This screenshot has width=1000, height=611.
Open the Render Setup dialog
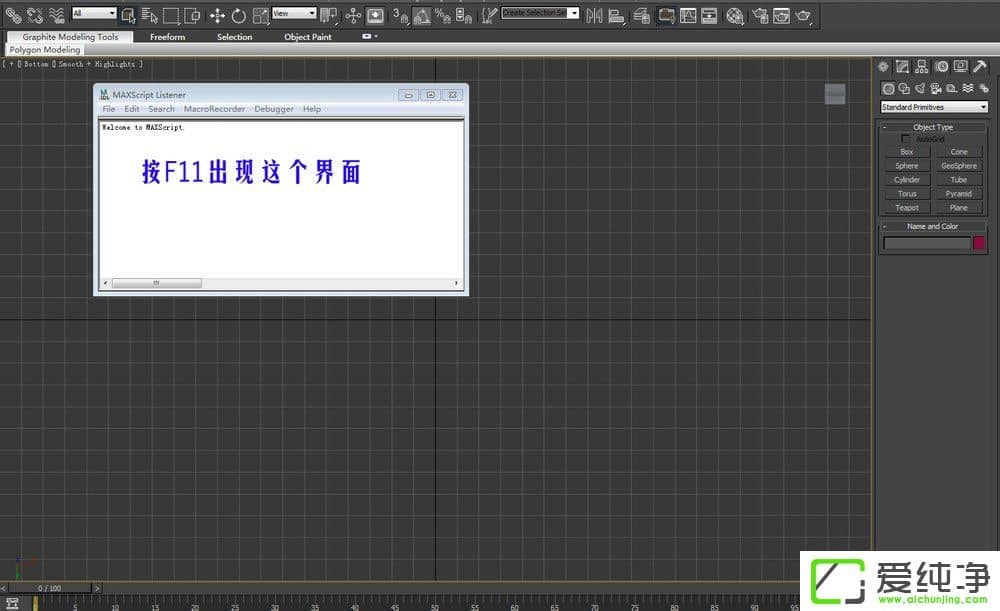[760, 16]
